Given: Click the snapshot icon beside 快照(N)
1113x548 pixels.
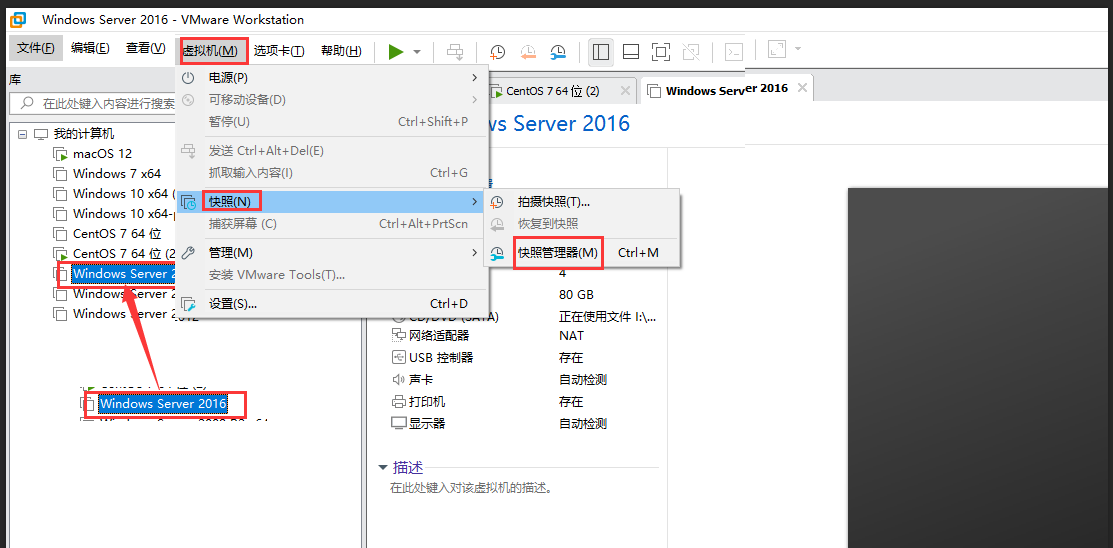Looking at the screenshot, I should point(189,202).
